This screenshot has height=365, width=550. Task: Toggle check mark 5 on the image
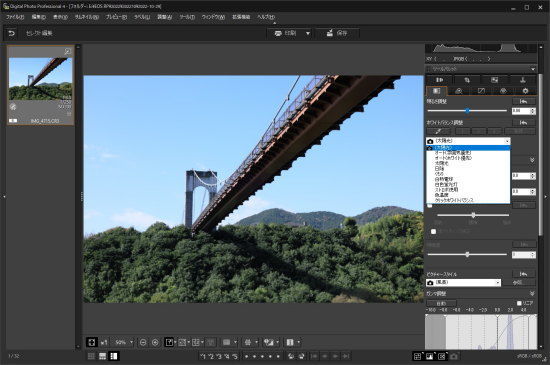point(235,357)
